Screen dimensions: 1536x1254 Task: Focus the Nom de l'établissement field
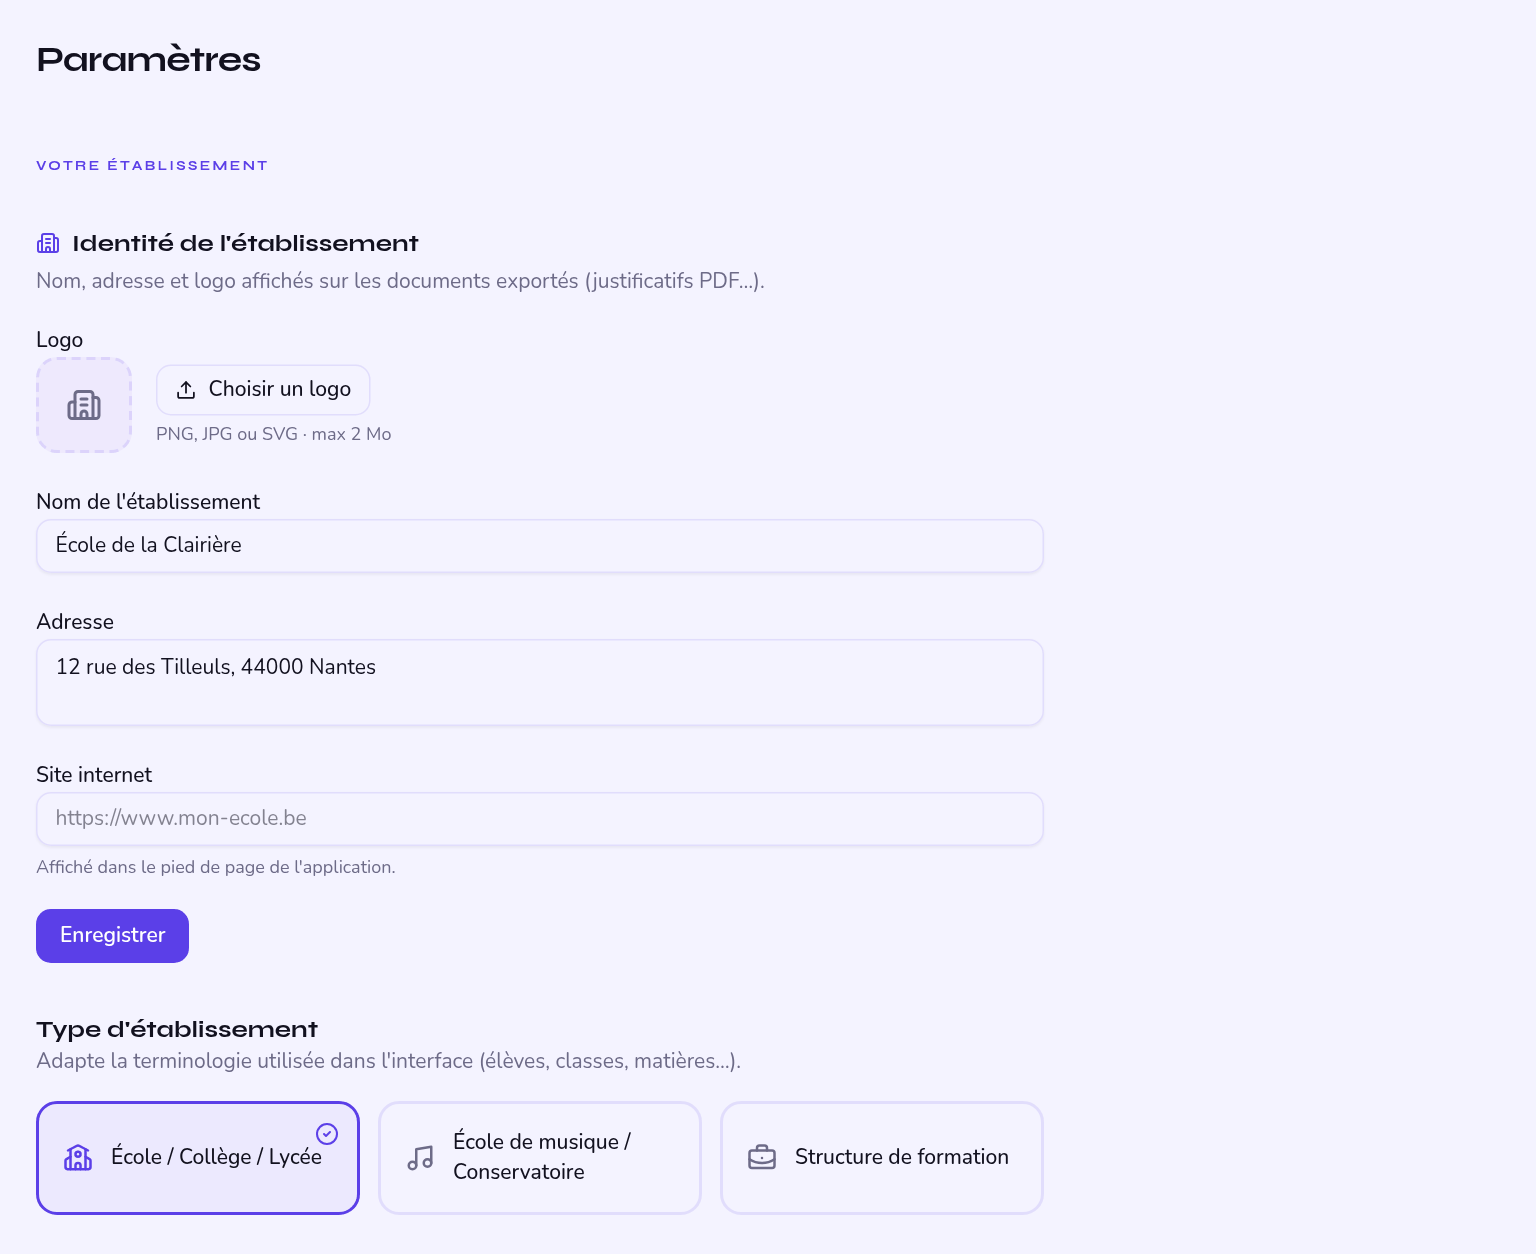pos(540,546)
